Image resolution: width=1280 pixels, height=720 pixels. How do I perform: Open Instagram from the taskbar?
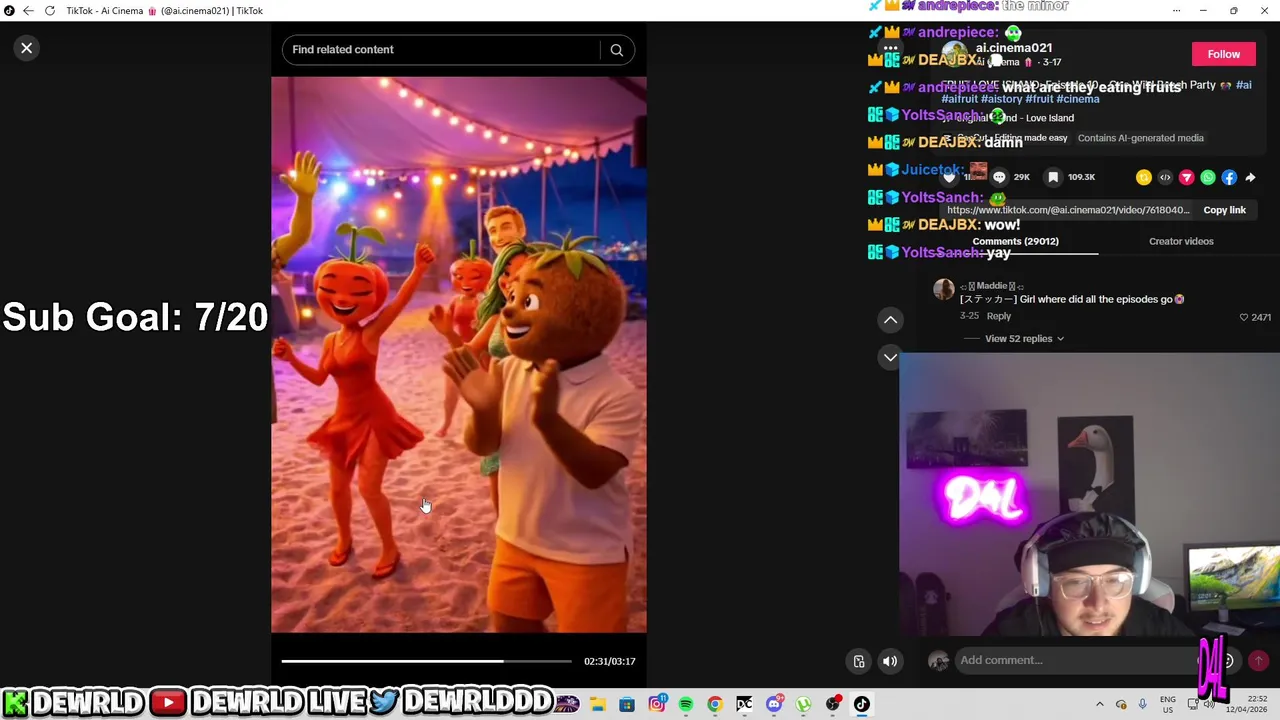click(x=656, y=704)
